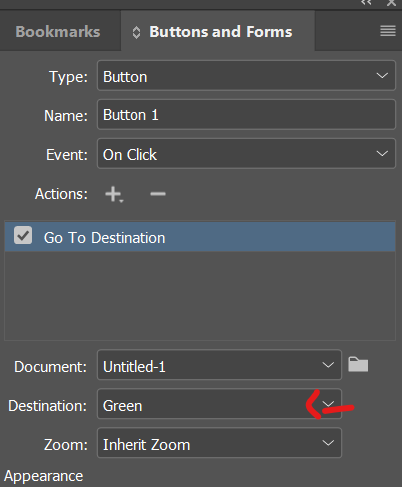402x487 pixels.
Task: Click into the Name field containing Button 1
Action: [246, 115]
